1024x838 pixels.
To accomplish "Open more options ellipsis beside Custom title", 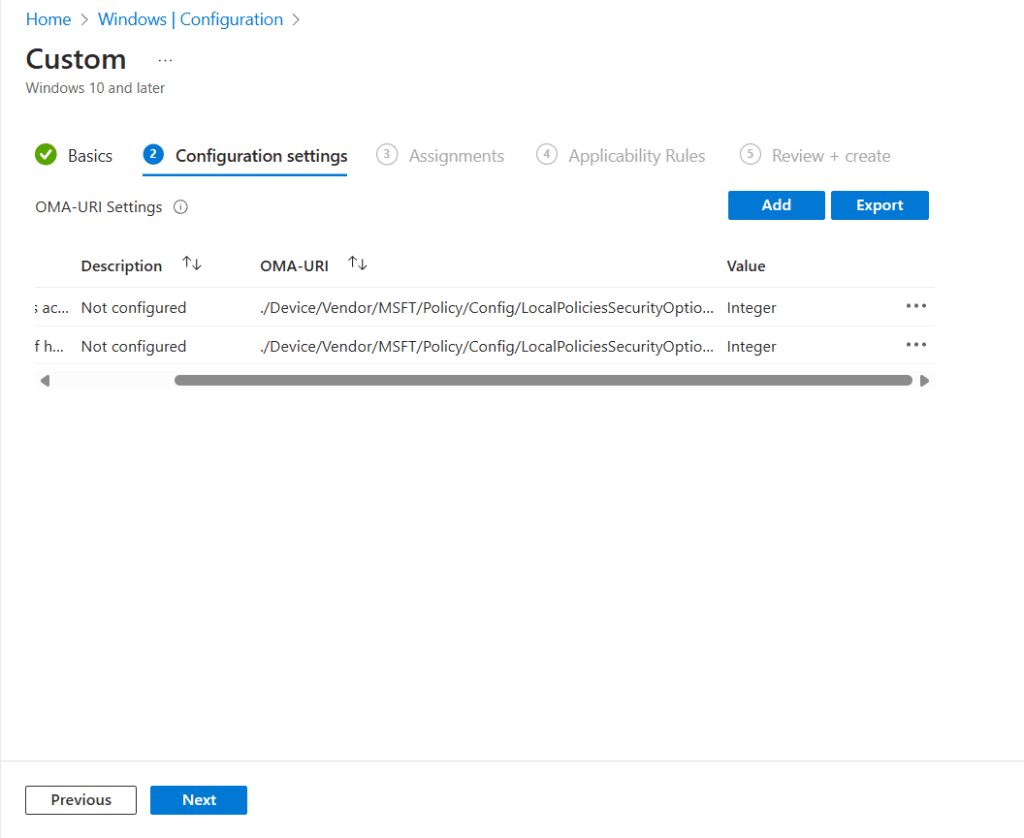I will click(166, 60).
